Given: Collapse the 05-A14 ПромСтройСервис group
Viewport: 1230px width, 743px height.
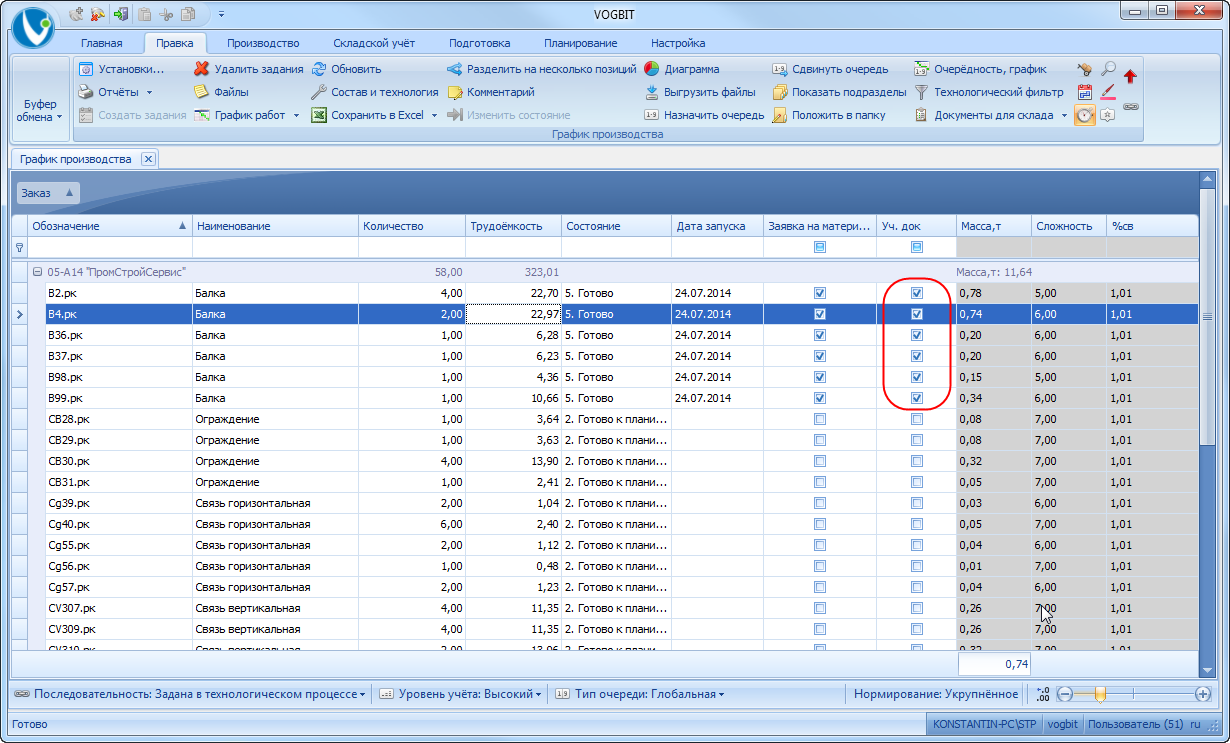Looking at the screenshot, I should pos(37,272).
